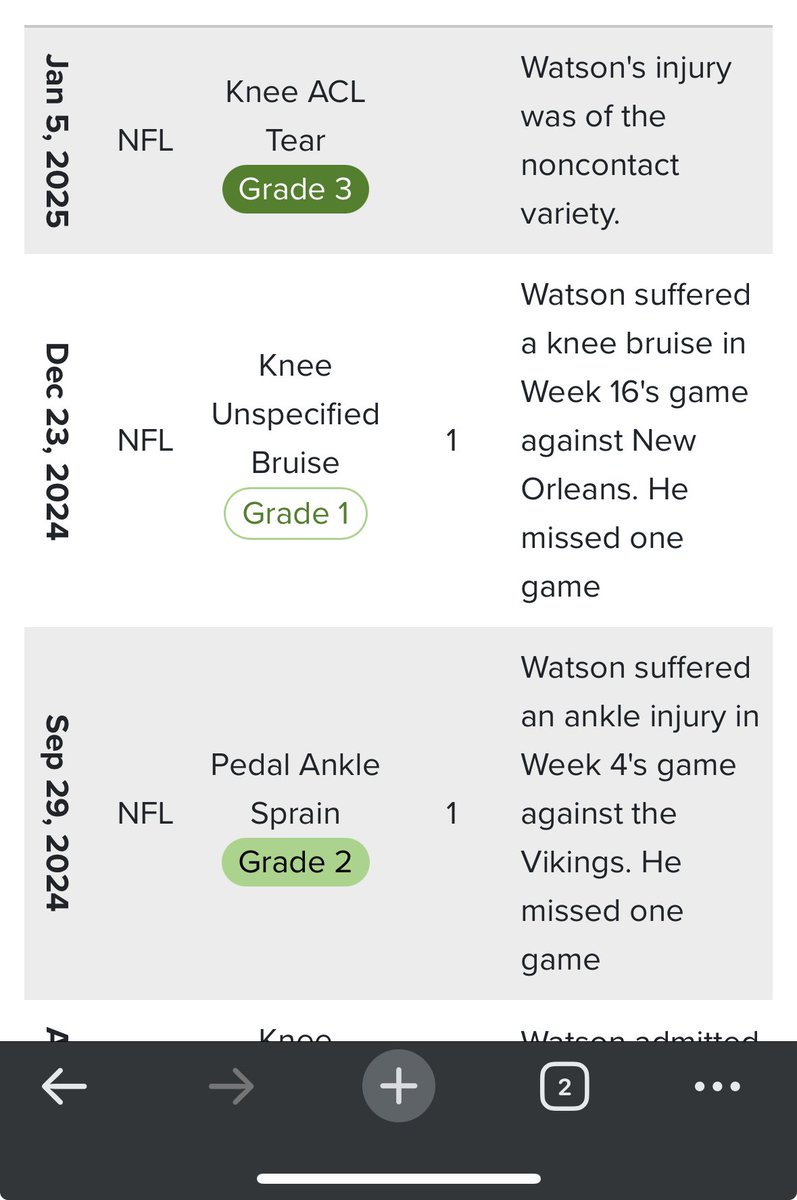The height and width of the screenshot is (1200, 797).
Task: Select the Dec 23, 2024 date cell
Action: (x=56, y=441)
